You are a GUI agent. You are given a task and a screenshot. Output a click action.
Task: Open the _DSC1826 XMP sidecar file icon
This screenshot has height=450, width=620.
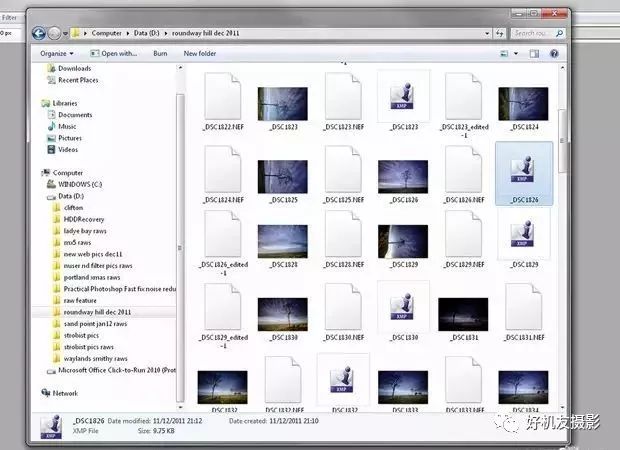(523, 171)
